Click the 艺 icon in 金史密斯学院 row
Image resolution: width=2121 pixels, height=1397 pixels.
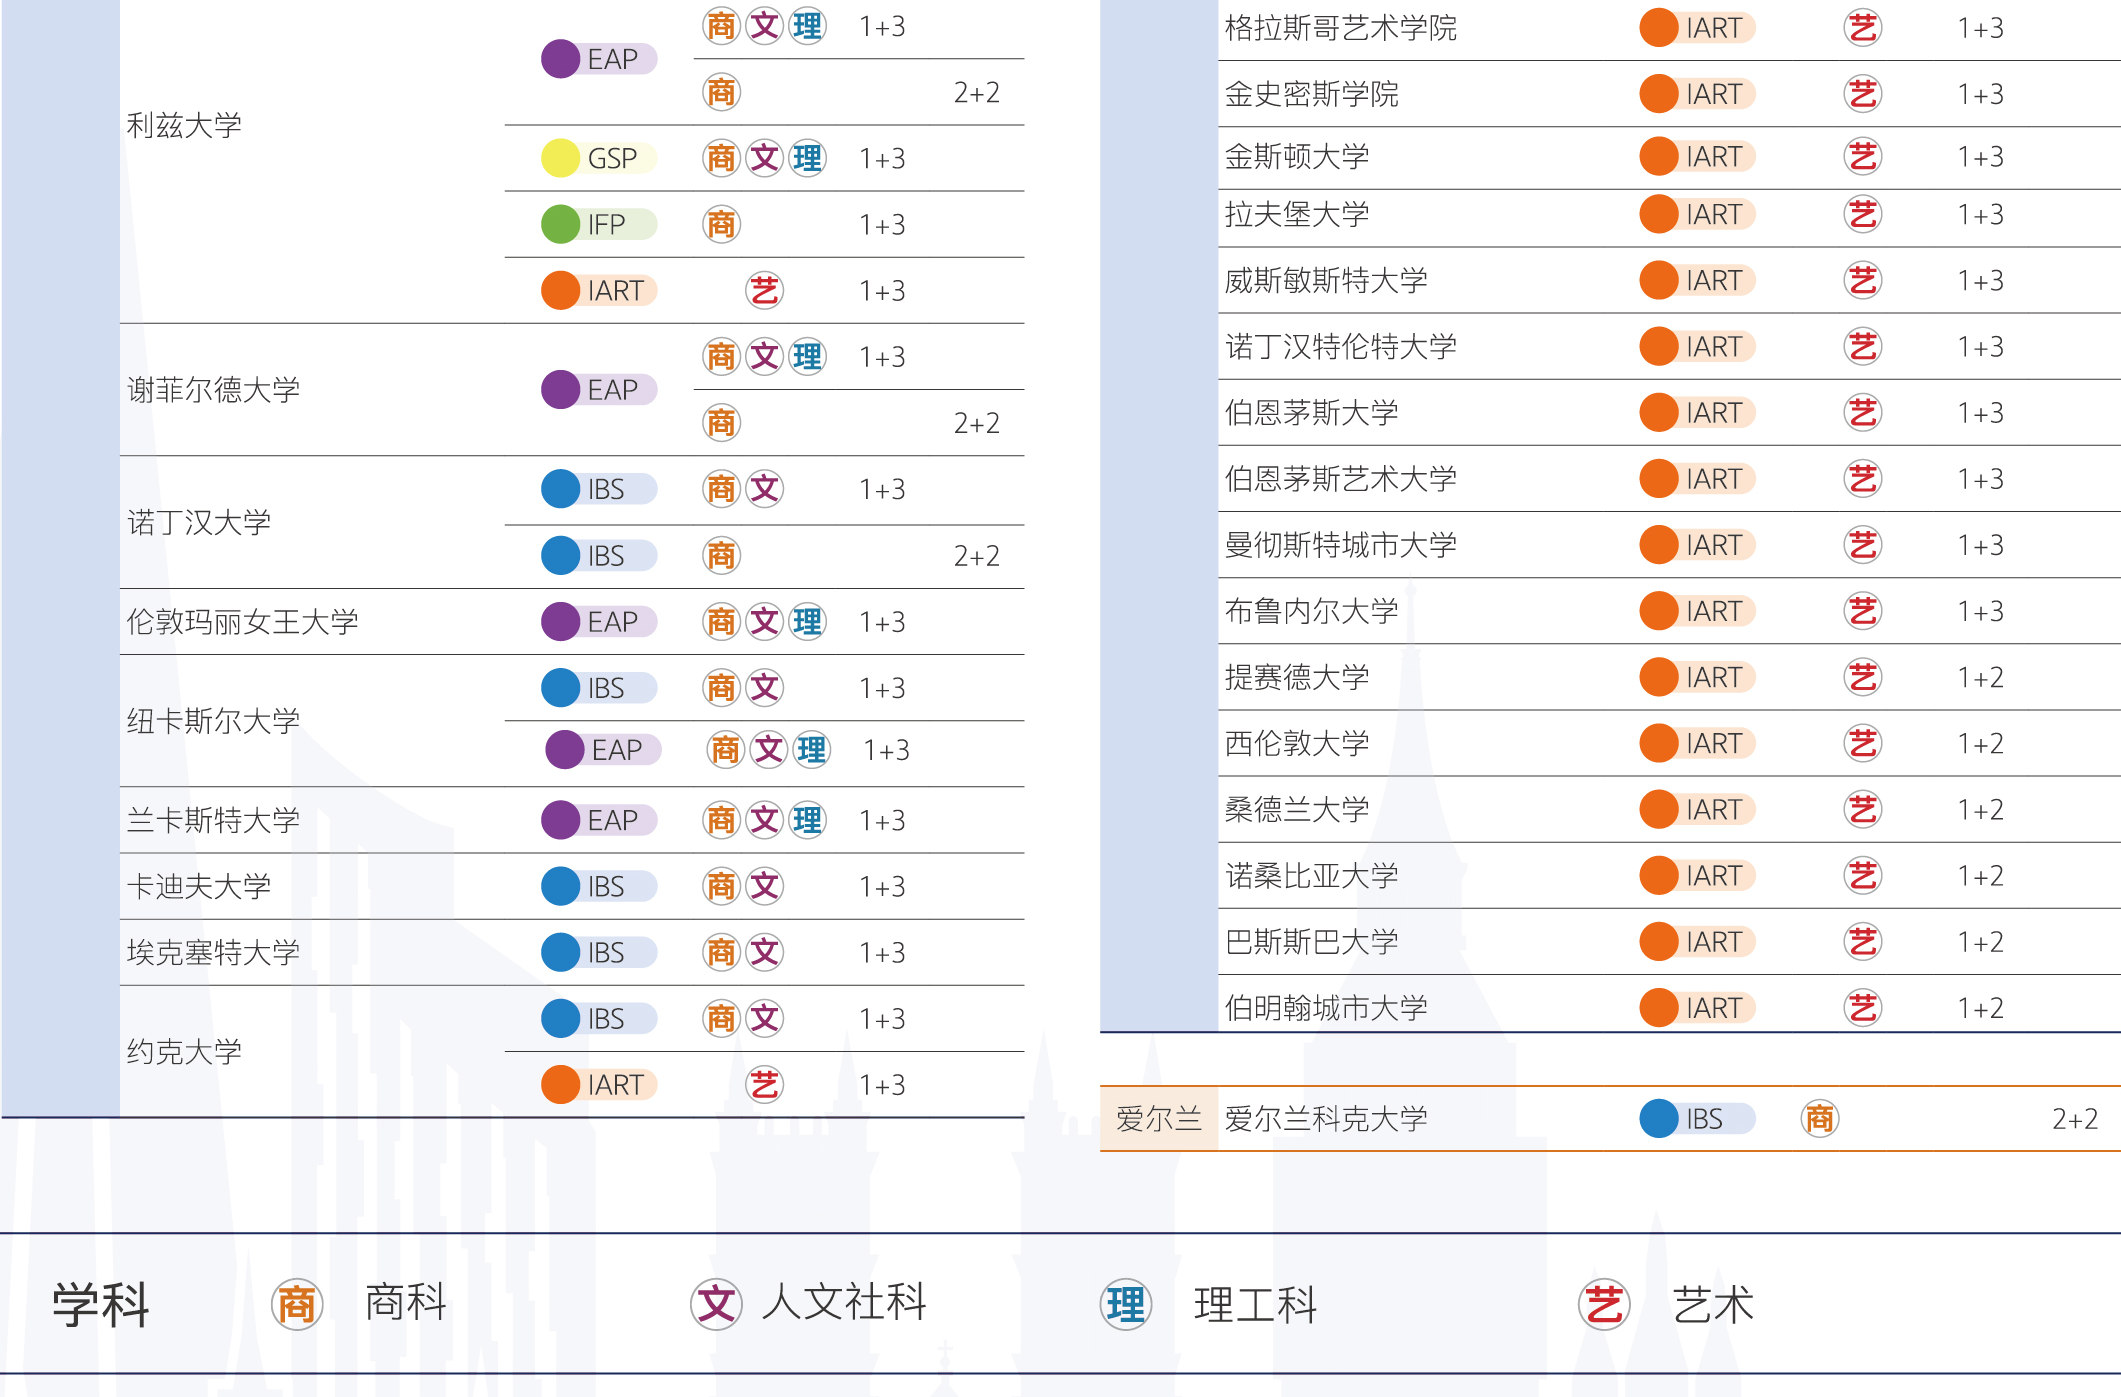click(x=1862, y=94)
